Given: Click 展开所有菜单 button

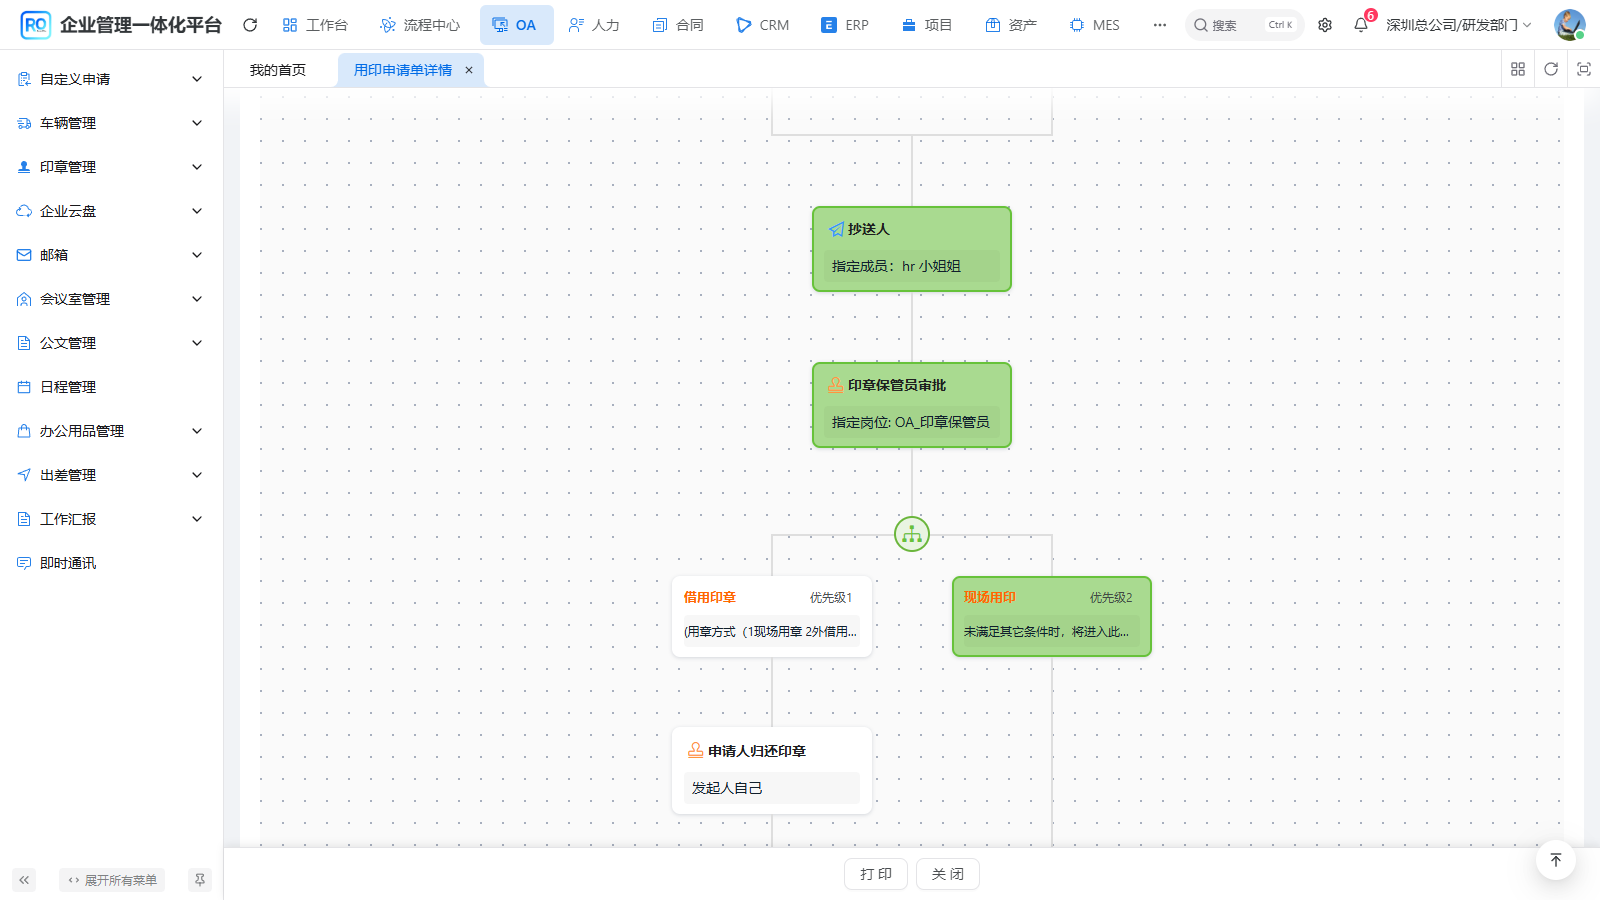Looking at the screenshot, I should (x=112, y=880).
